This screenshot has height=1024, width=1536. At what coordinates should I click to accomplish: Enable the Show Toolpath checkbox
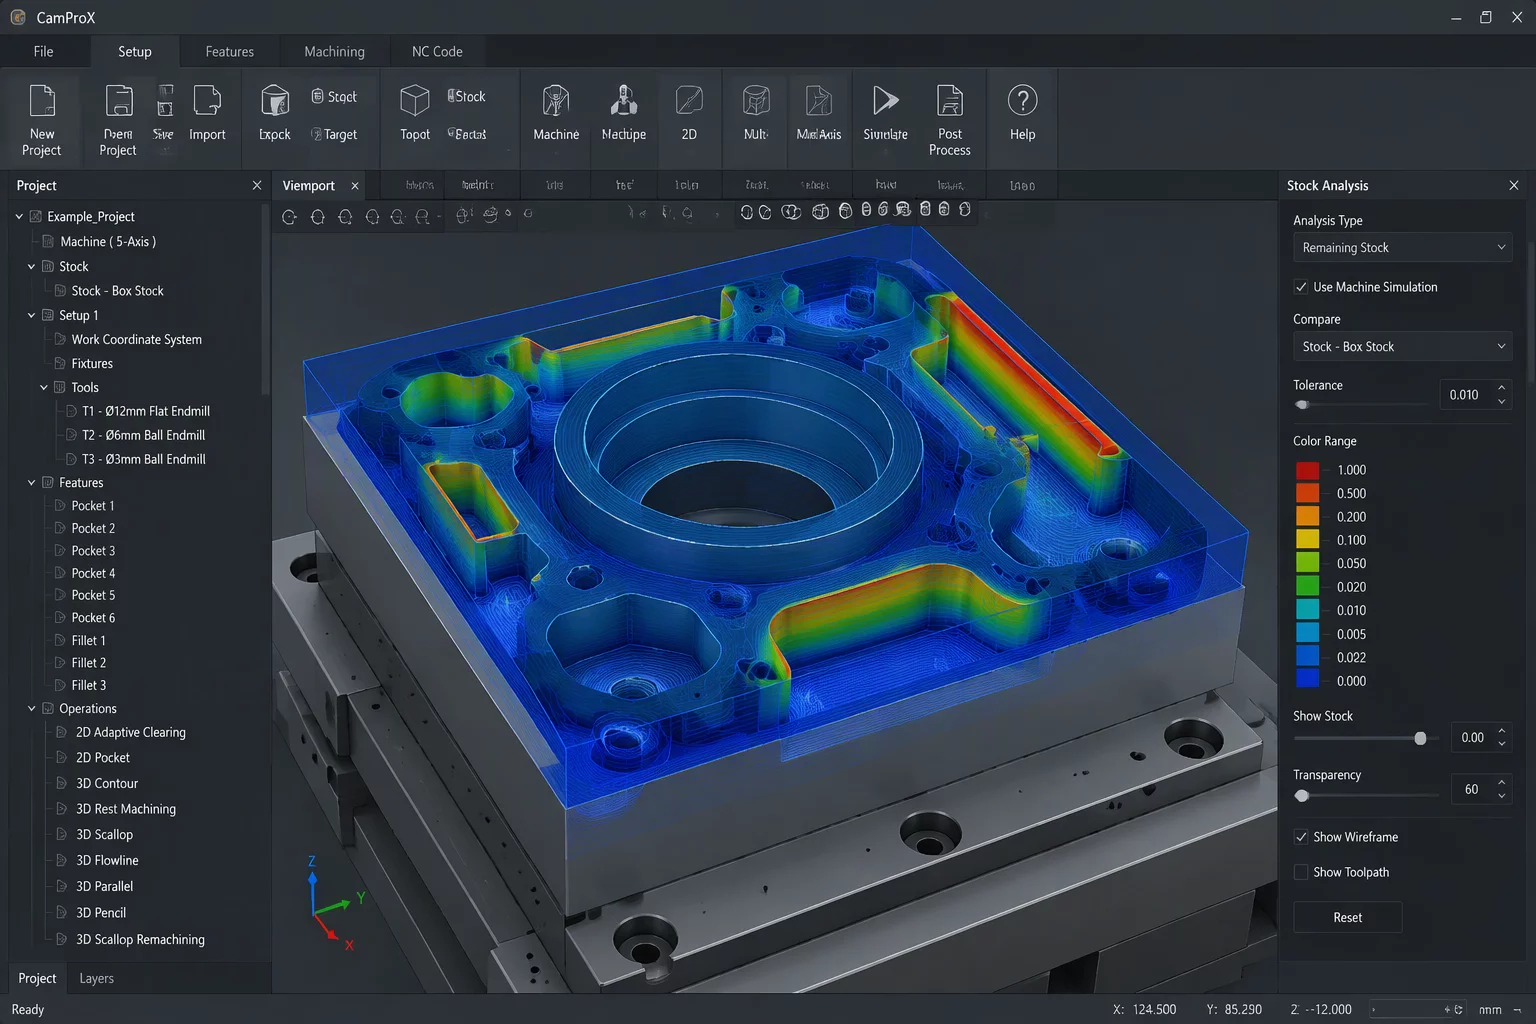(x=1301, y=872)
